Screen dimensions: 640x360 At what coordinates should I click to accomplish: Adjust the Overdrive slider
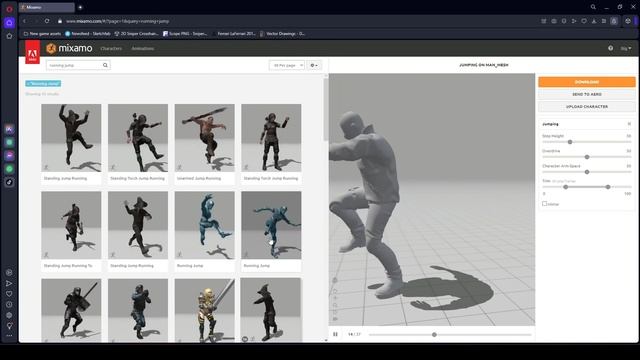[x=587, y=157]
